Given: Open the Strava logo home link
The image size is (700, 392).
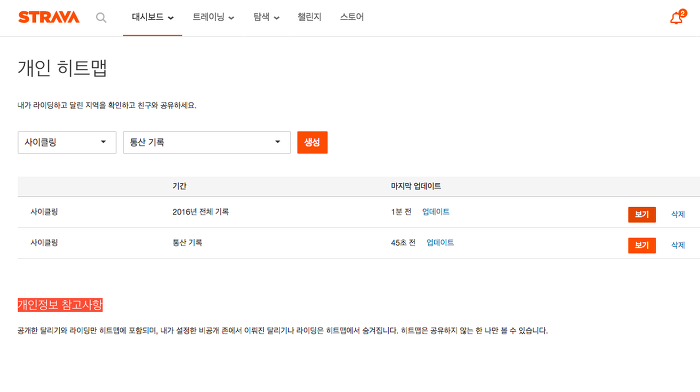Looking at the screenshot, I should click(x=49, y=17).
